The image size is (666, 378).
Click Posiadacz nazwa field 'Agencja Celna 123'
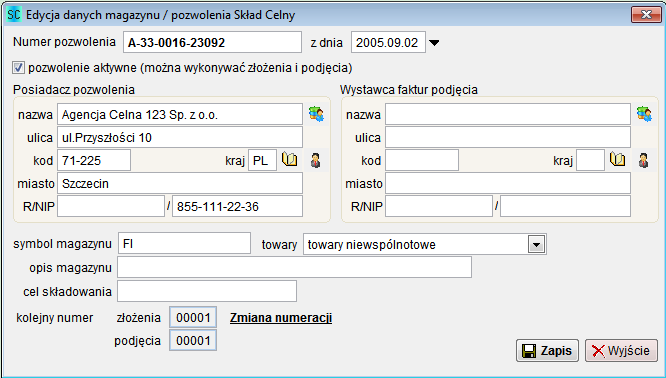(180, 115)
